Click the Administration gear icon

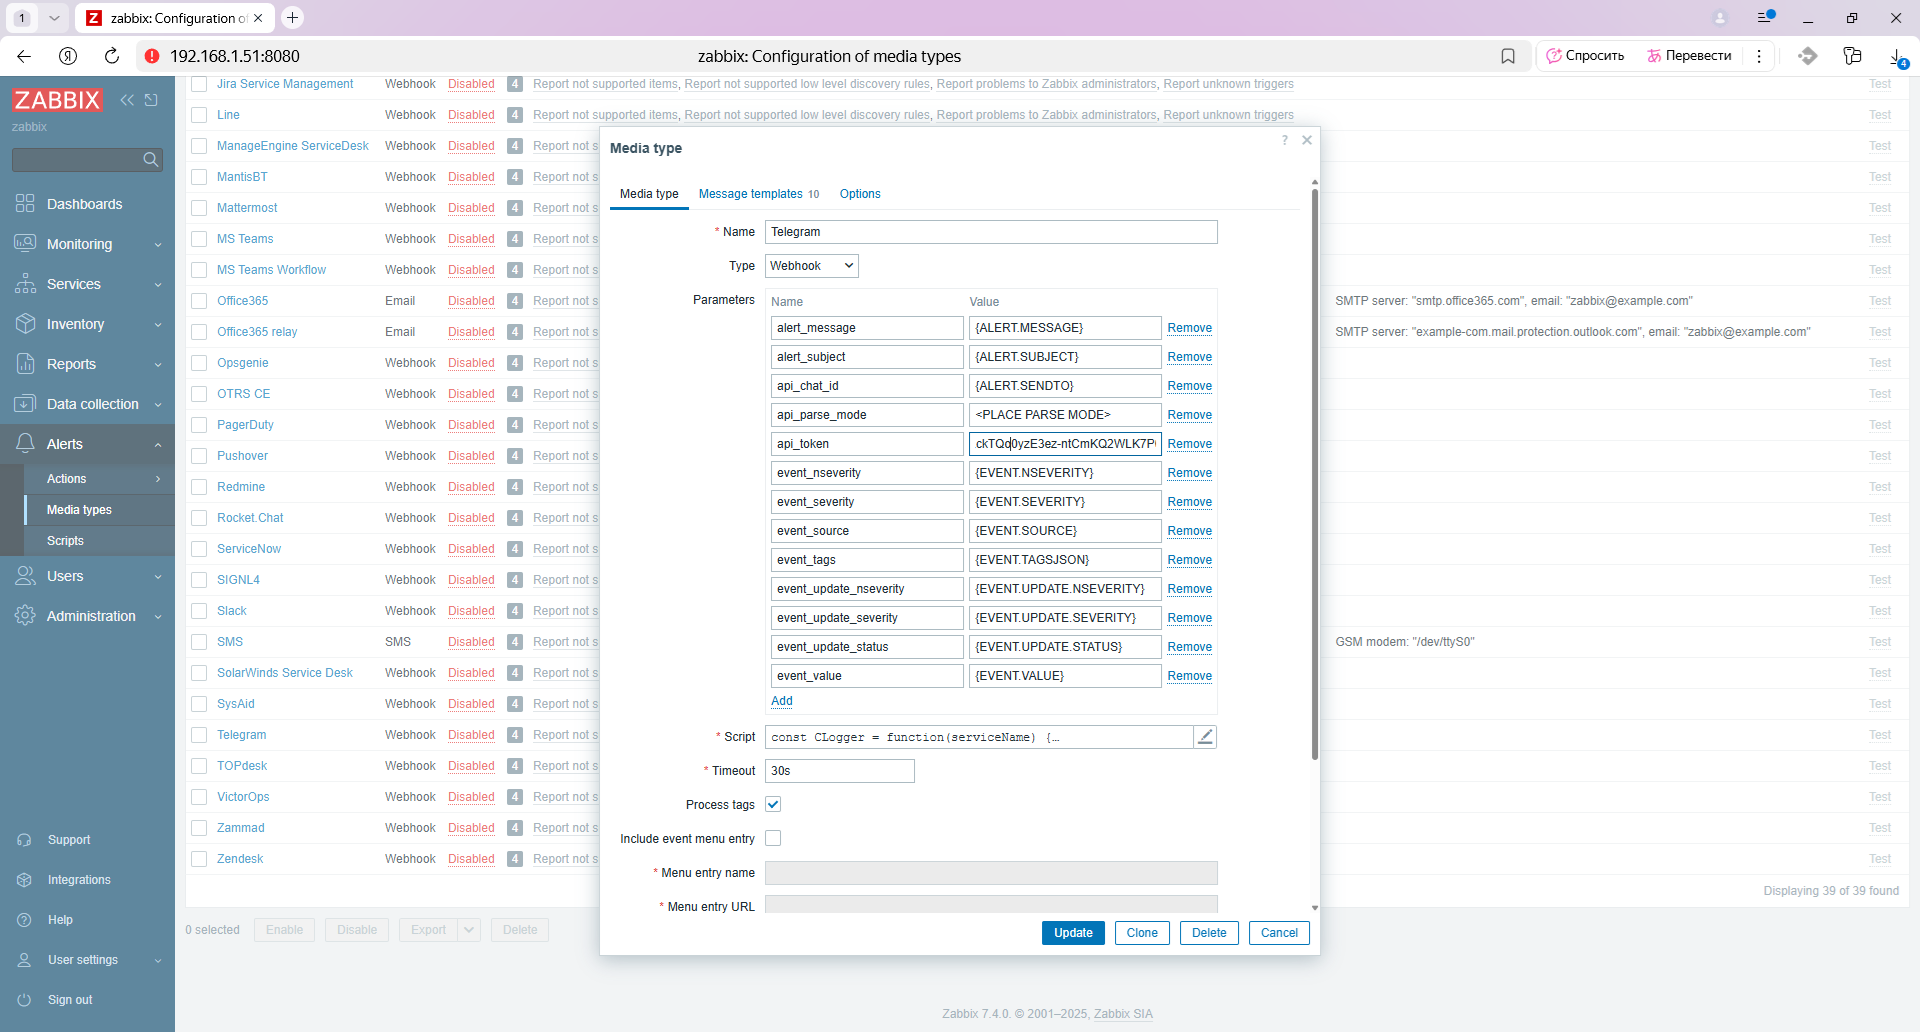(x=25, y=616)
